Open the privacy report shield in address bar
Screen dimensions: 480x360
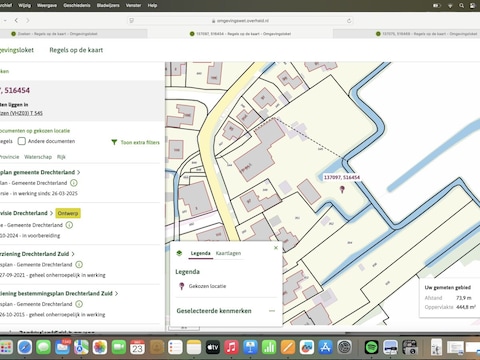pos(132,21)
